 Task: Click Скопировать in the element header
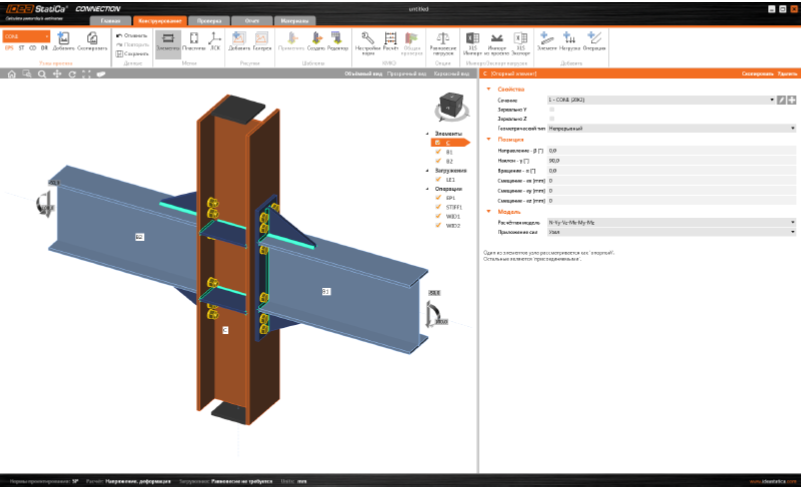coord(757,74)
